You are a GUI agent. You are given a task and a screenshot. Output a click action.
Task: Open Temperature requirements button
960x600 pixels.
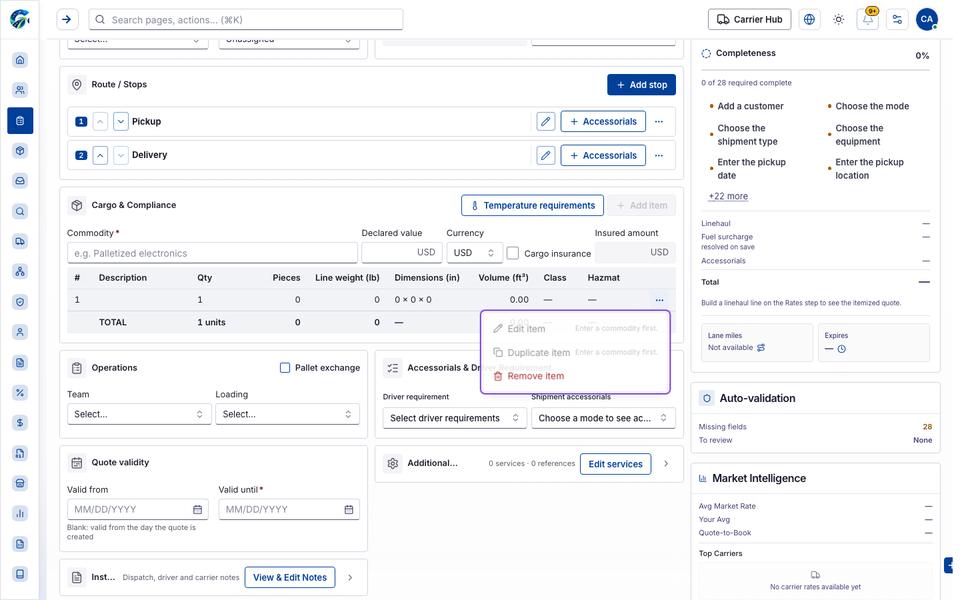click(532, 205)
